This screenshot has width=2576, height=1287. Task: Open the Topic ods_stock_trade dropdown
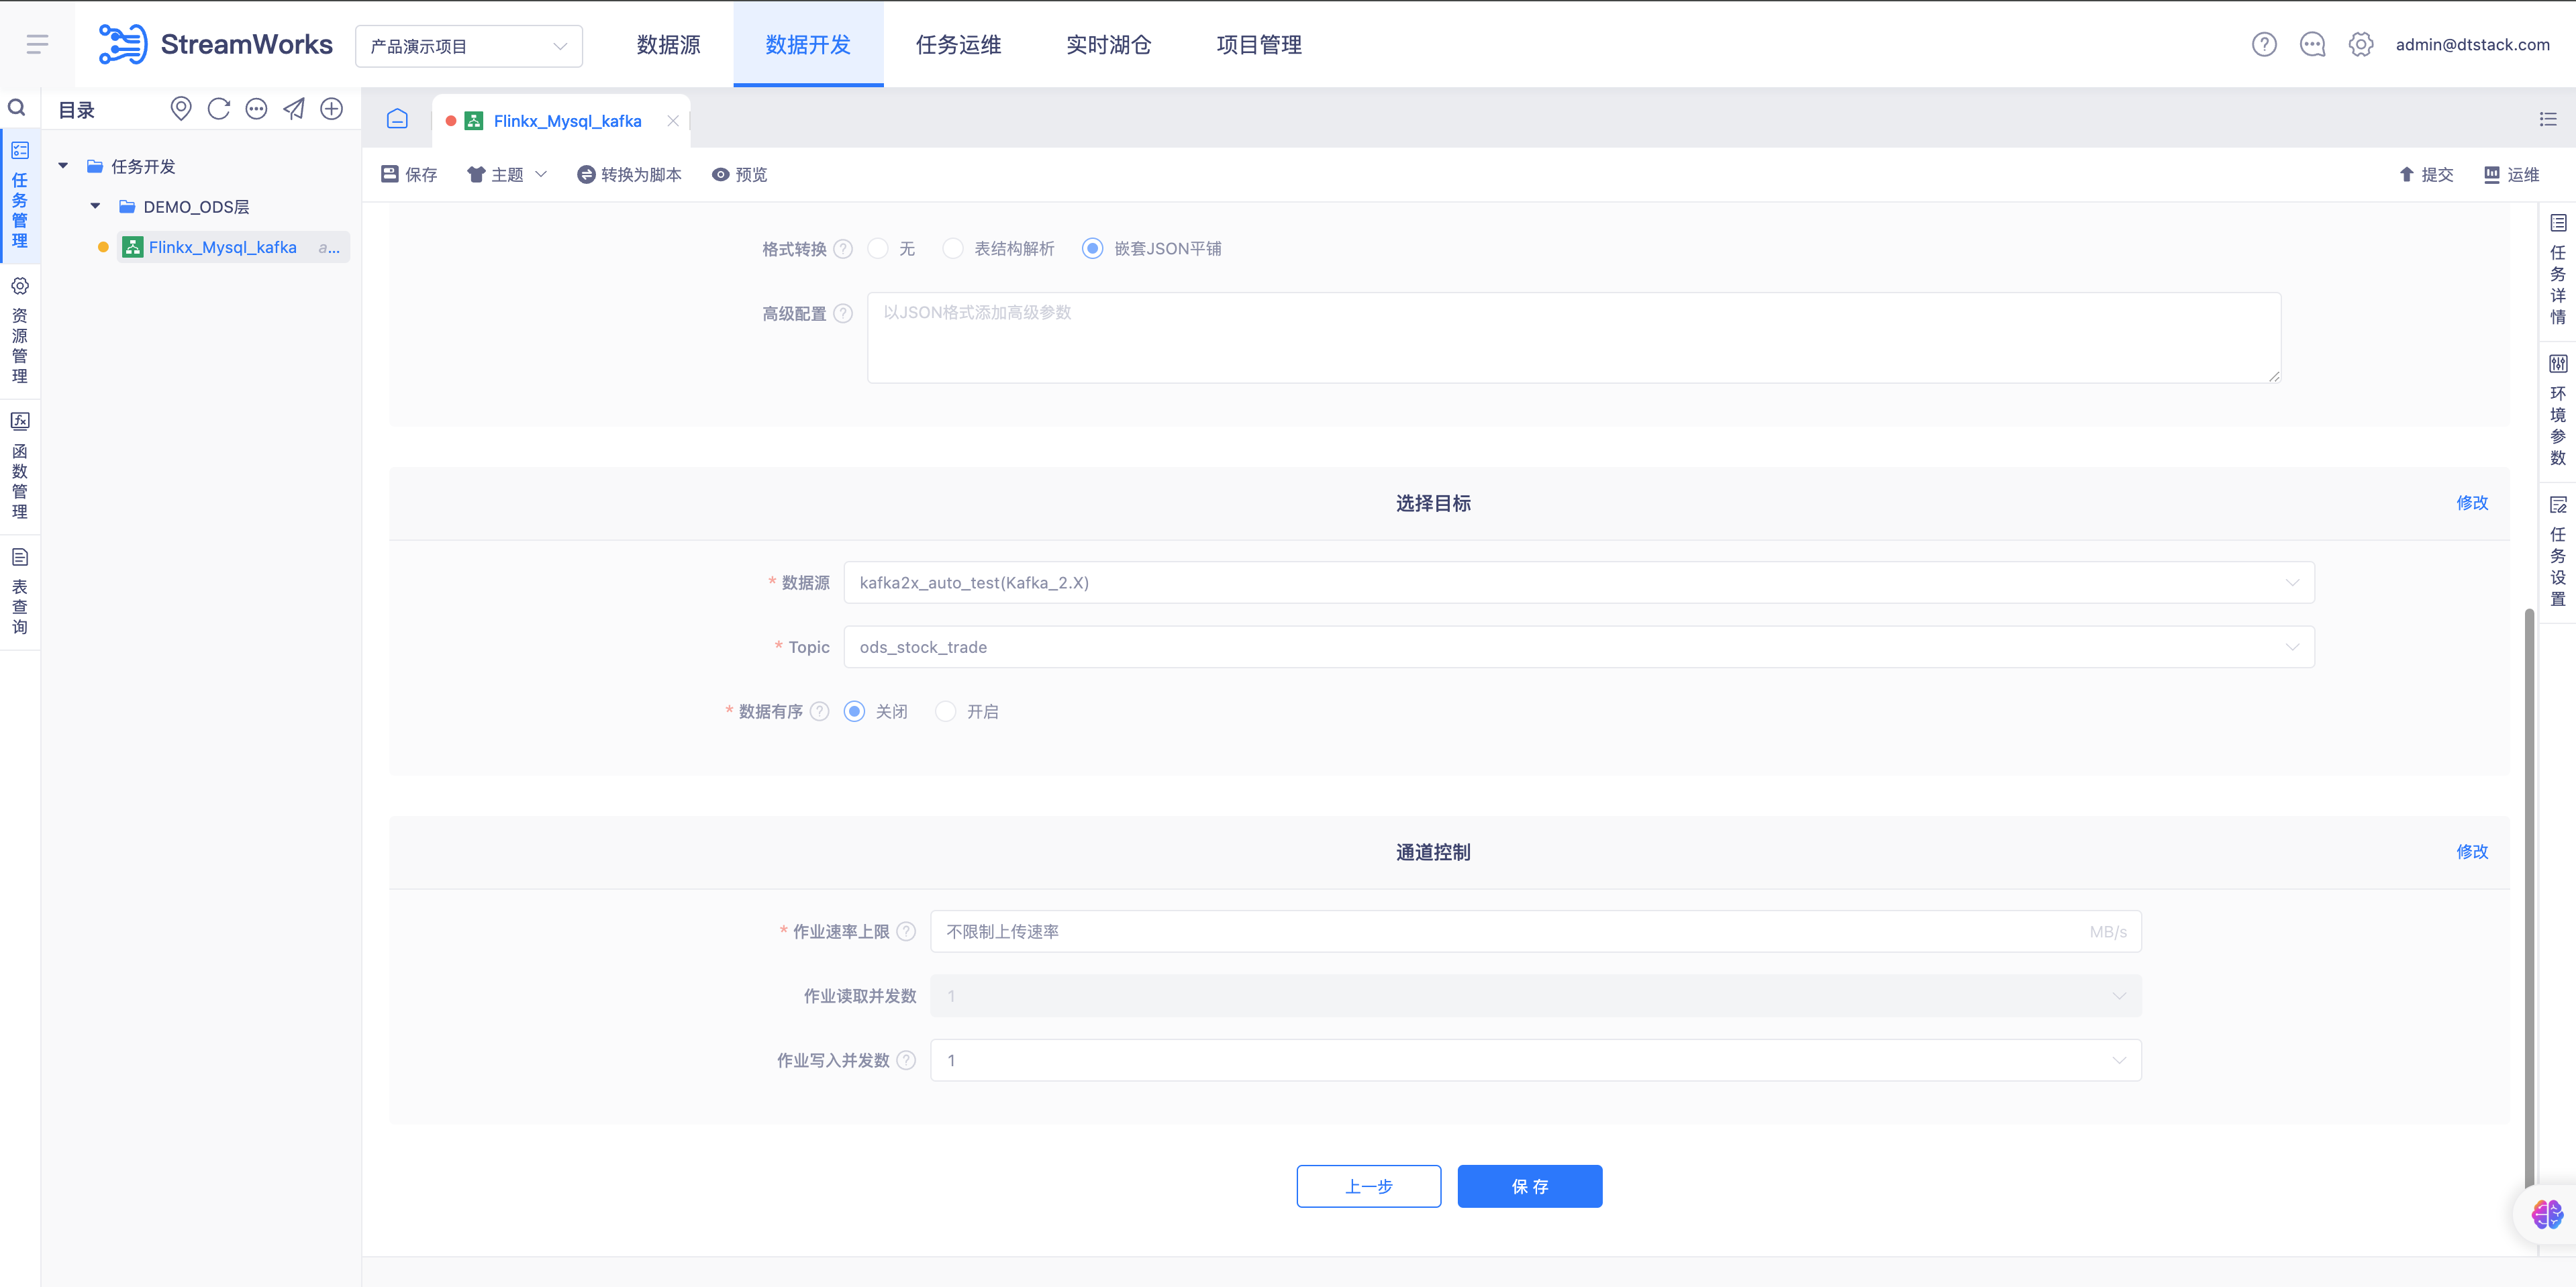pos(1579,647)
